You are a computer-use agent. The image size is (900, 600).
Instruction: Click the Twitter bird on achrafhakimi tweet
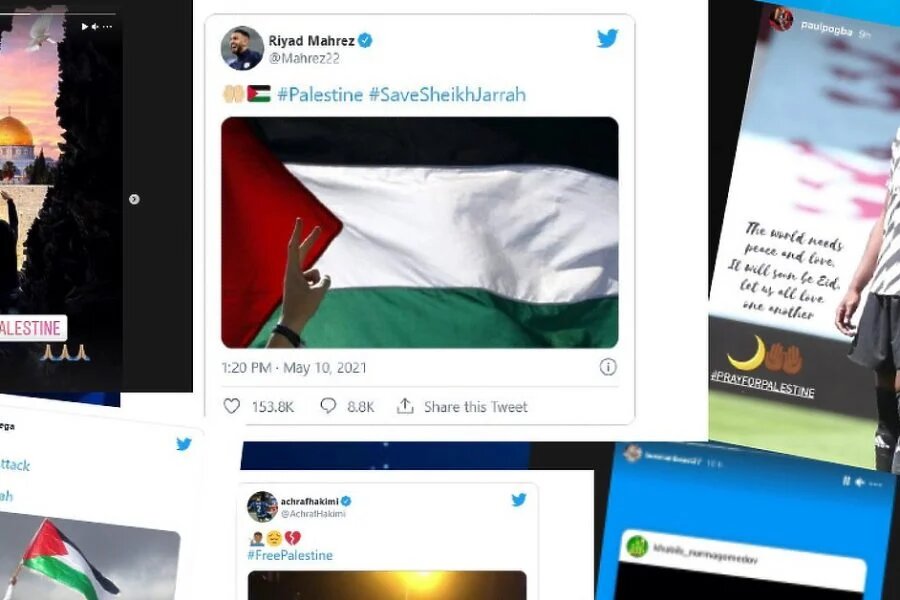519,500
